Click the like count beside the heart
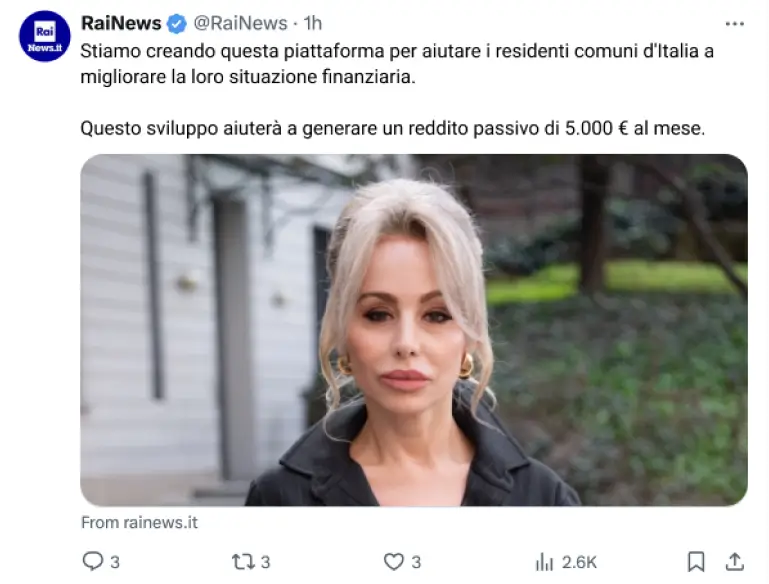This screenshot has width=769, height=584. pos(416,562)
